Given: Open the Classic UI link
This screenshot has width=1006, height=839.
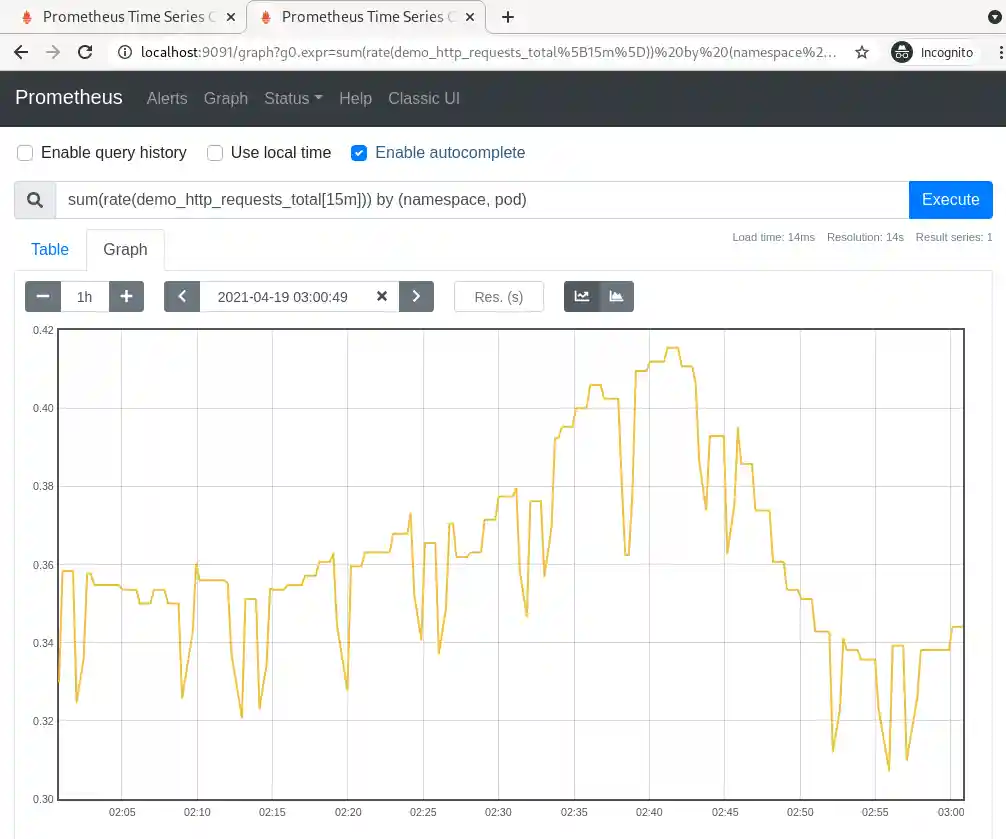Looking at the screenshot, I should (424, 98).
